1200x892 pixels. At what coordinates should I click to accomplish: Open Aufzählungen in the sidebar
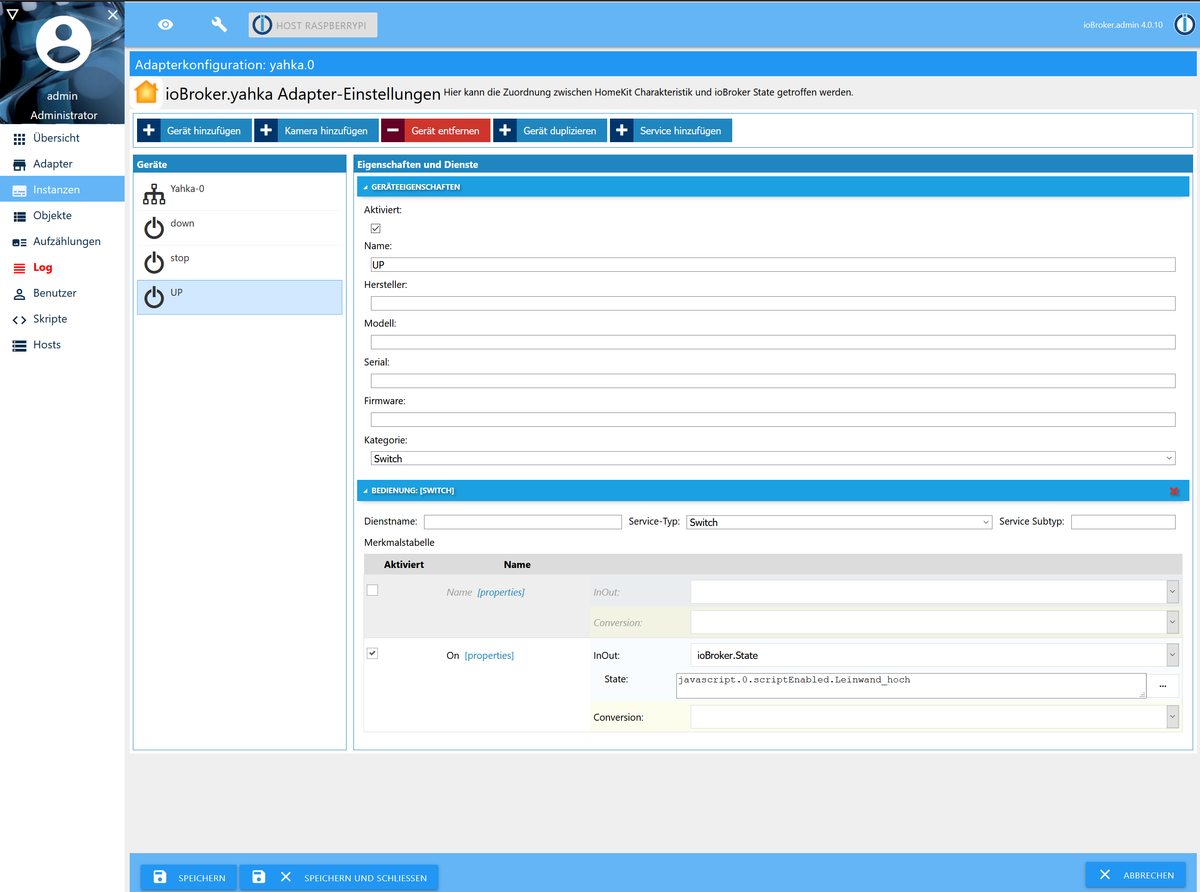point(62,242)
